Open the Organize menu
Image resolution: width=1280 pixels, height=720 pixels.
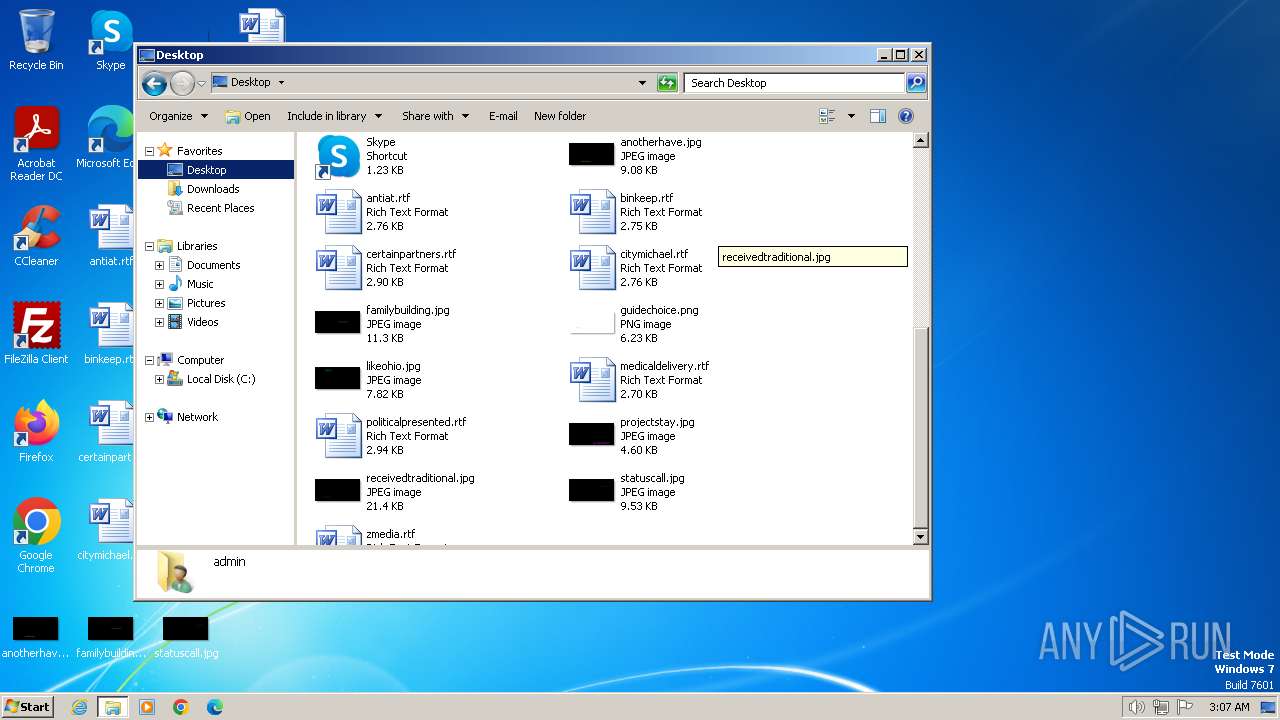pos(178,116)
